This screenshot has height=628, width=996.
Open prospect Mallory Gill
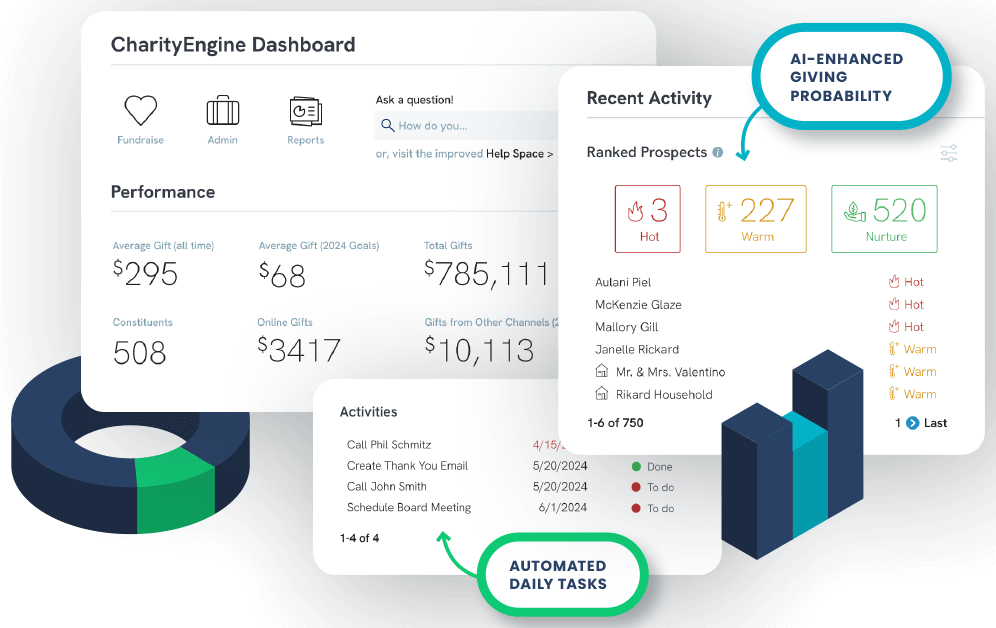tap(626, 327)
